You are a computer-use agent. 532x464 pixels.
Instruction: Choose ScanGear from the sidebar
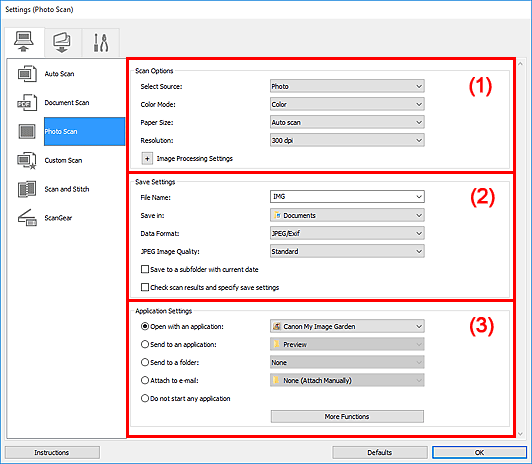tap(58, 218)
